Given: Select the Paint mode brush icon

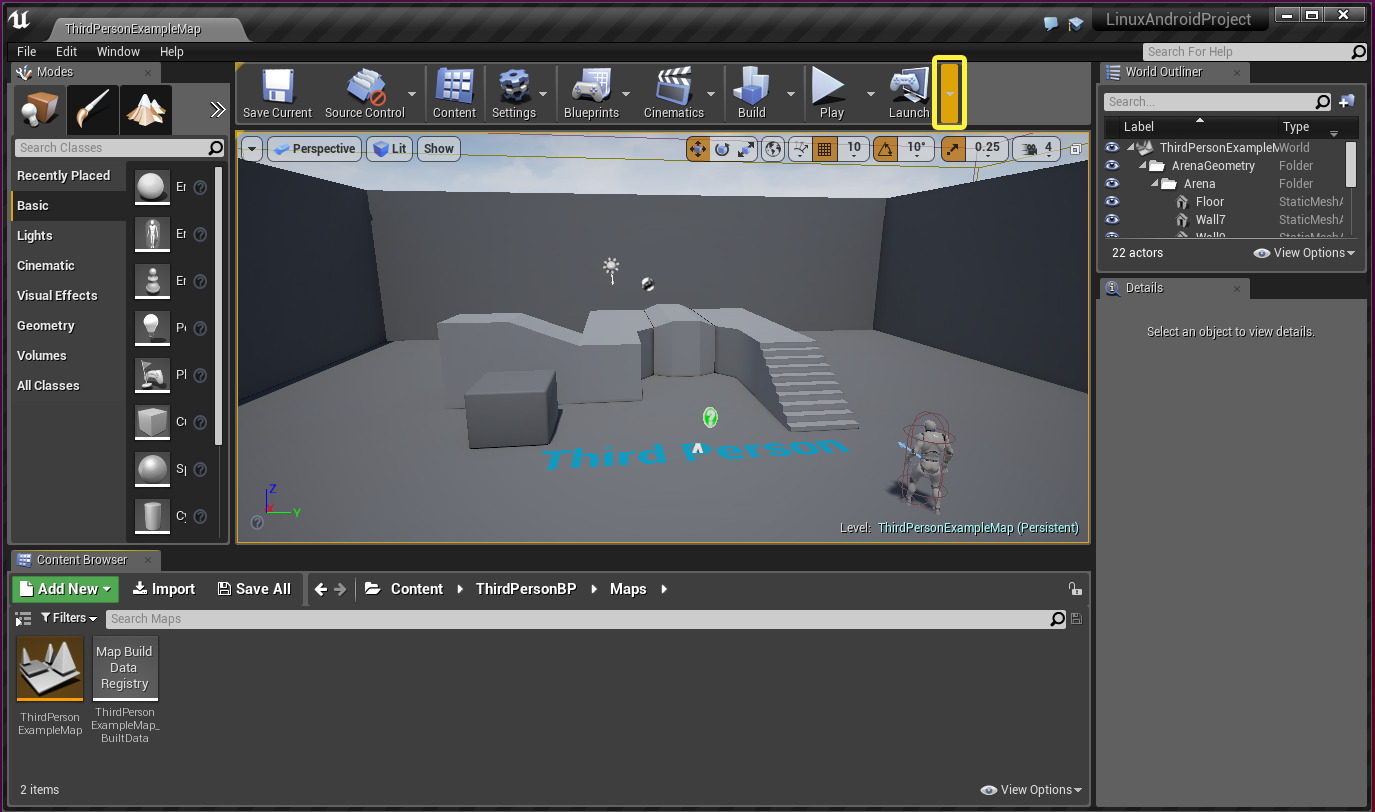Looking at the screenshot, I should [92, 110].
